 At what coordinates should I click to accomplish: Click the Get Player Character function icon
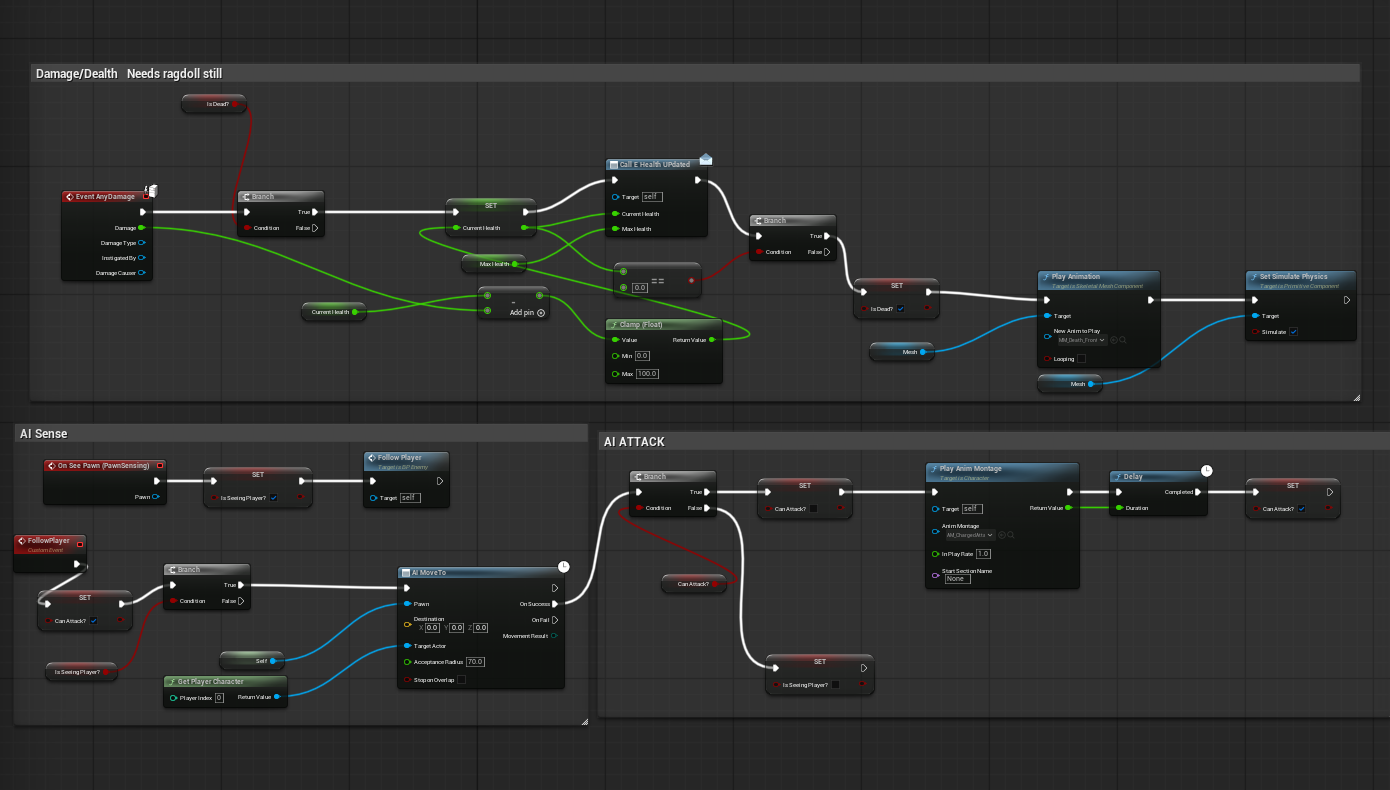click(x=170, y=682)
